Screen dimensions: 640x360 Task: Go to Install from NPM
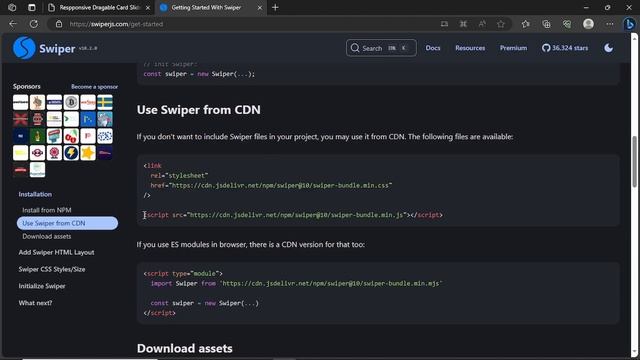tap(47, 210)
